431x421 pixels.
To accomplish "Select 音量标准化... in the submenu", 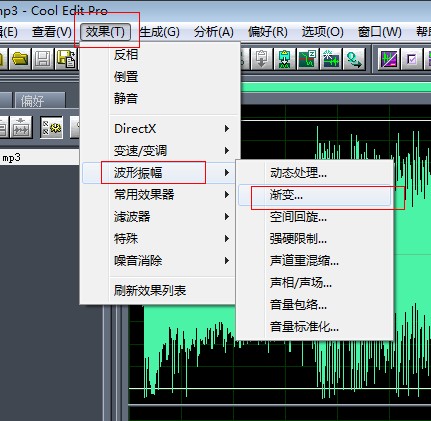I will click(x=315, y=327).
